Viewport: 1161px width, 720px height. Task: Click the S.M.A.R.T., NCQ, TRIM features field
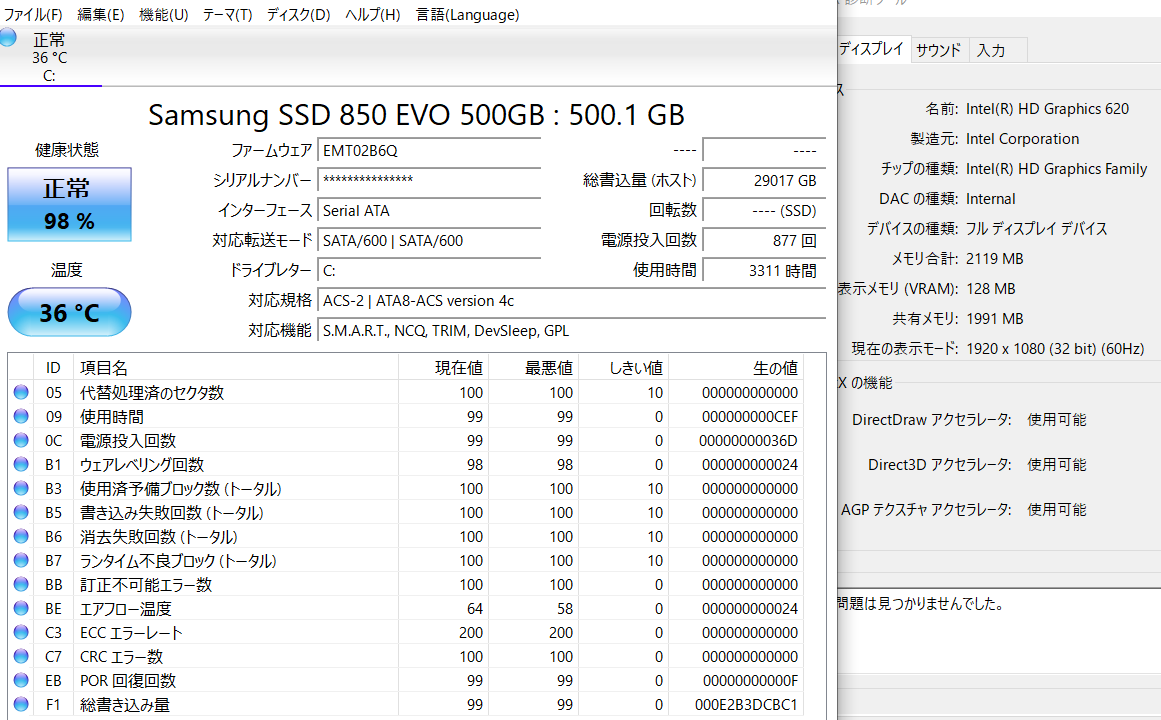pyautogui.click(x=572, y=331)
